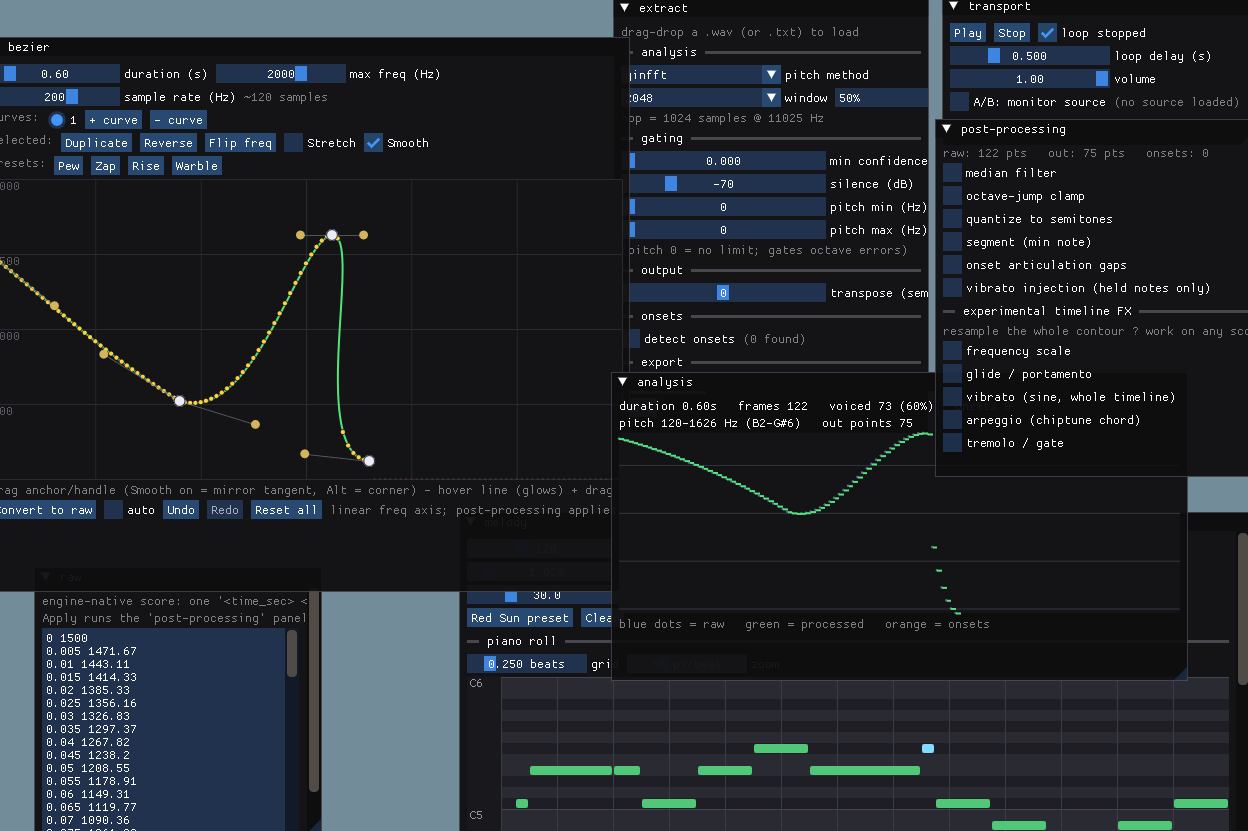This screenshot has width=1248, height=831.
Task: Click yellow handle right of peak anchor
Action: coord(363,235)
